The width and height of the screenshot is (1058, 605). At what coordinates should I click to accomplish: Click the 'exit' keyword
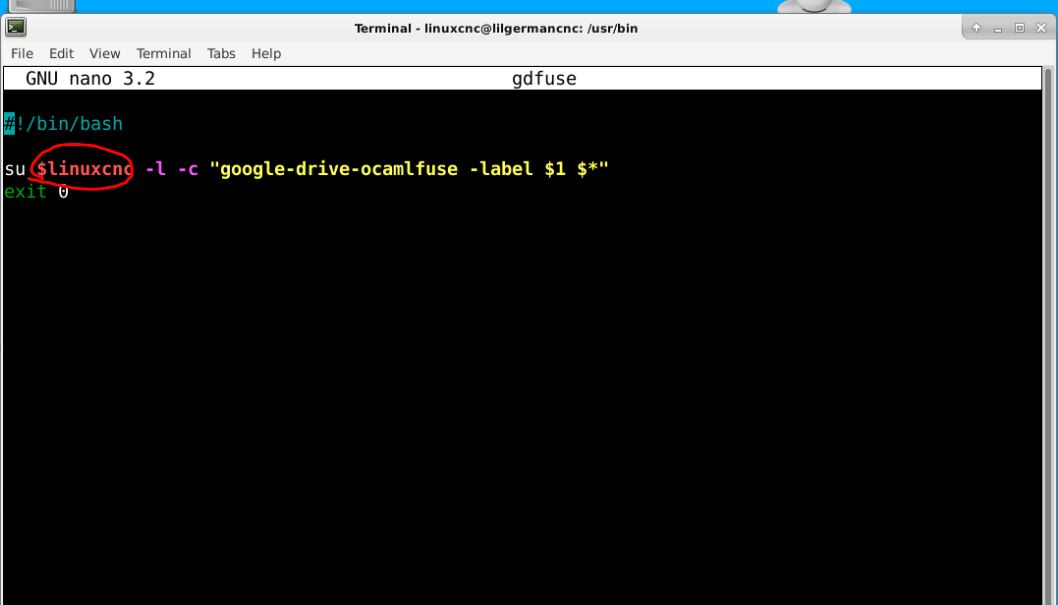point(25,192)
